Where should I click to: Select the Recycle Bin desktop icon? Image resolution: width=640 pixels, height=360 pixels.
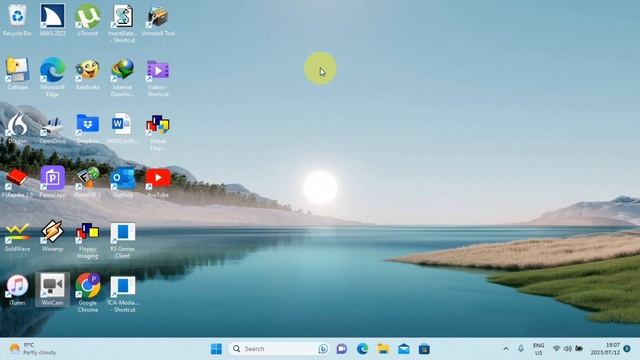(x=18, y=20)
